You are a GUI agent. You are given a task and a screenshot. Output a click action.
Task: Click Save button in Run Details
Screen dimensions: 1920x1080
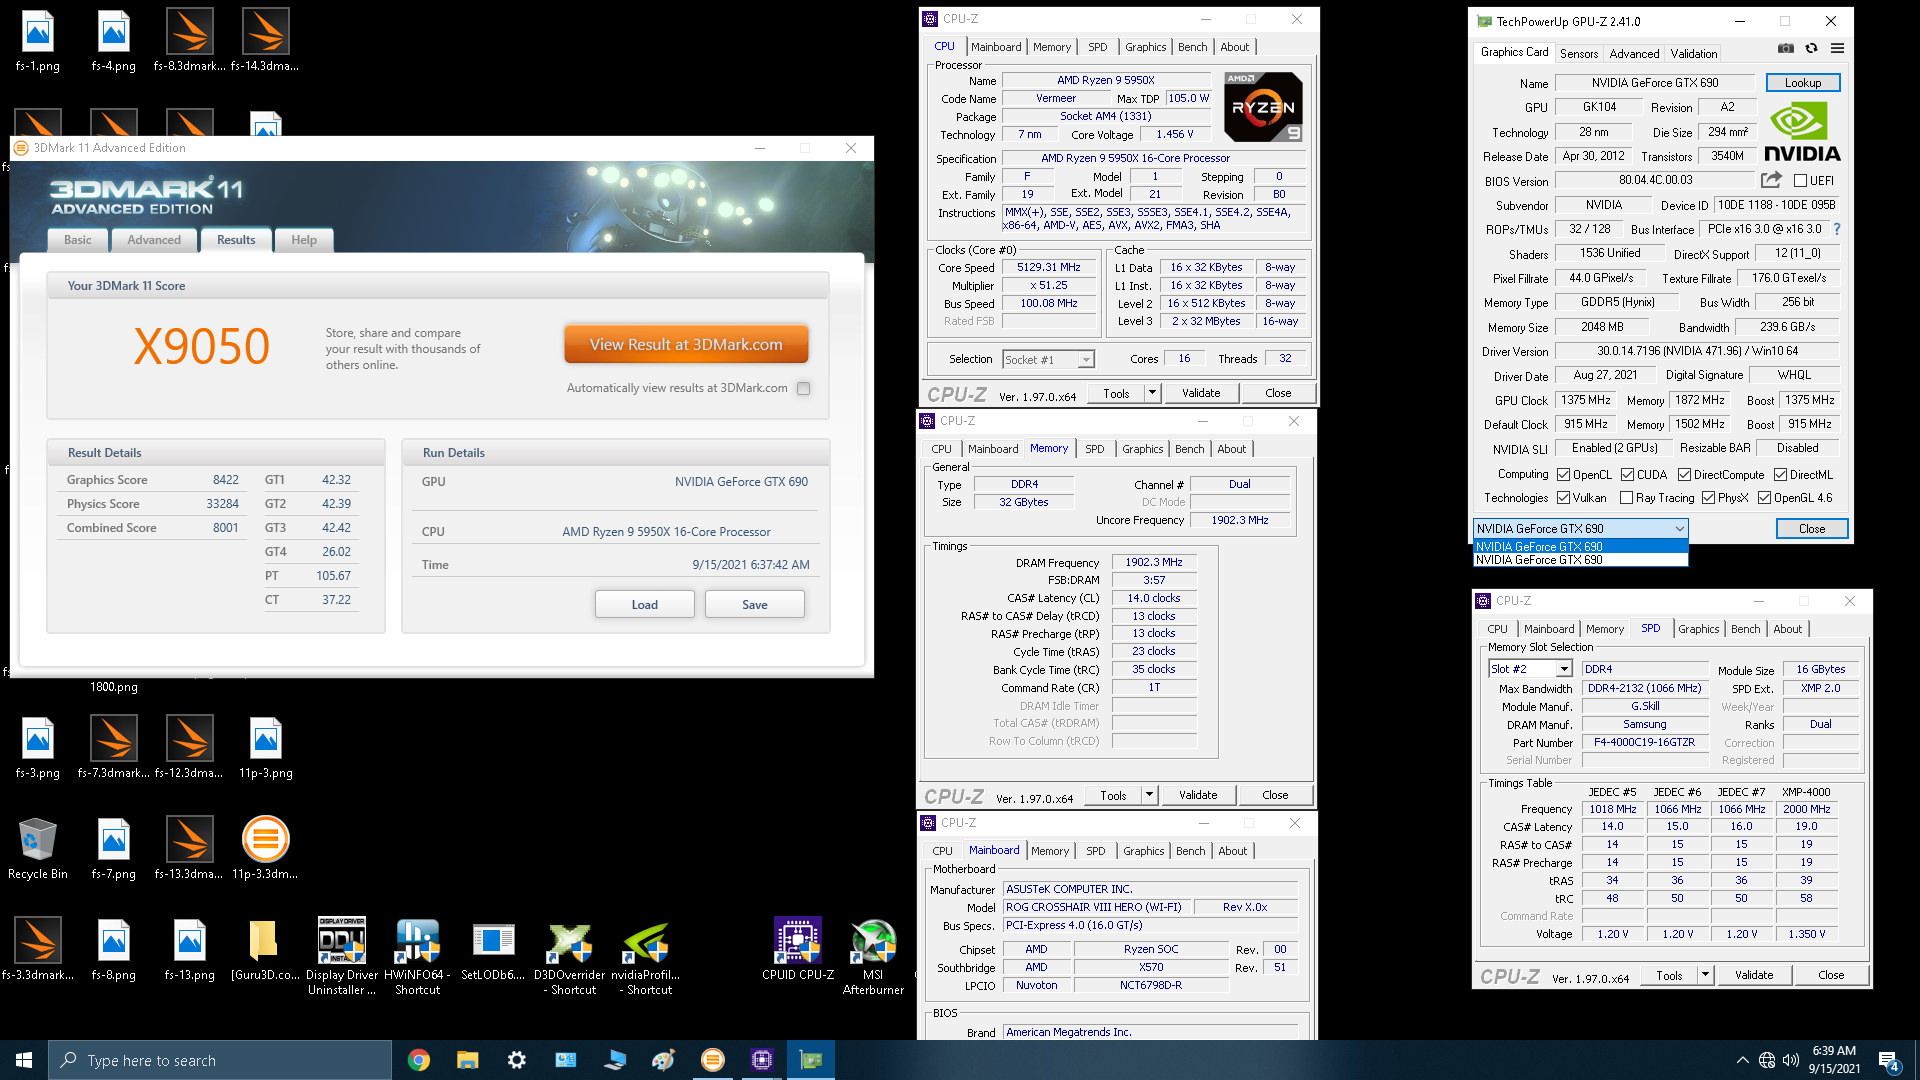755,604
